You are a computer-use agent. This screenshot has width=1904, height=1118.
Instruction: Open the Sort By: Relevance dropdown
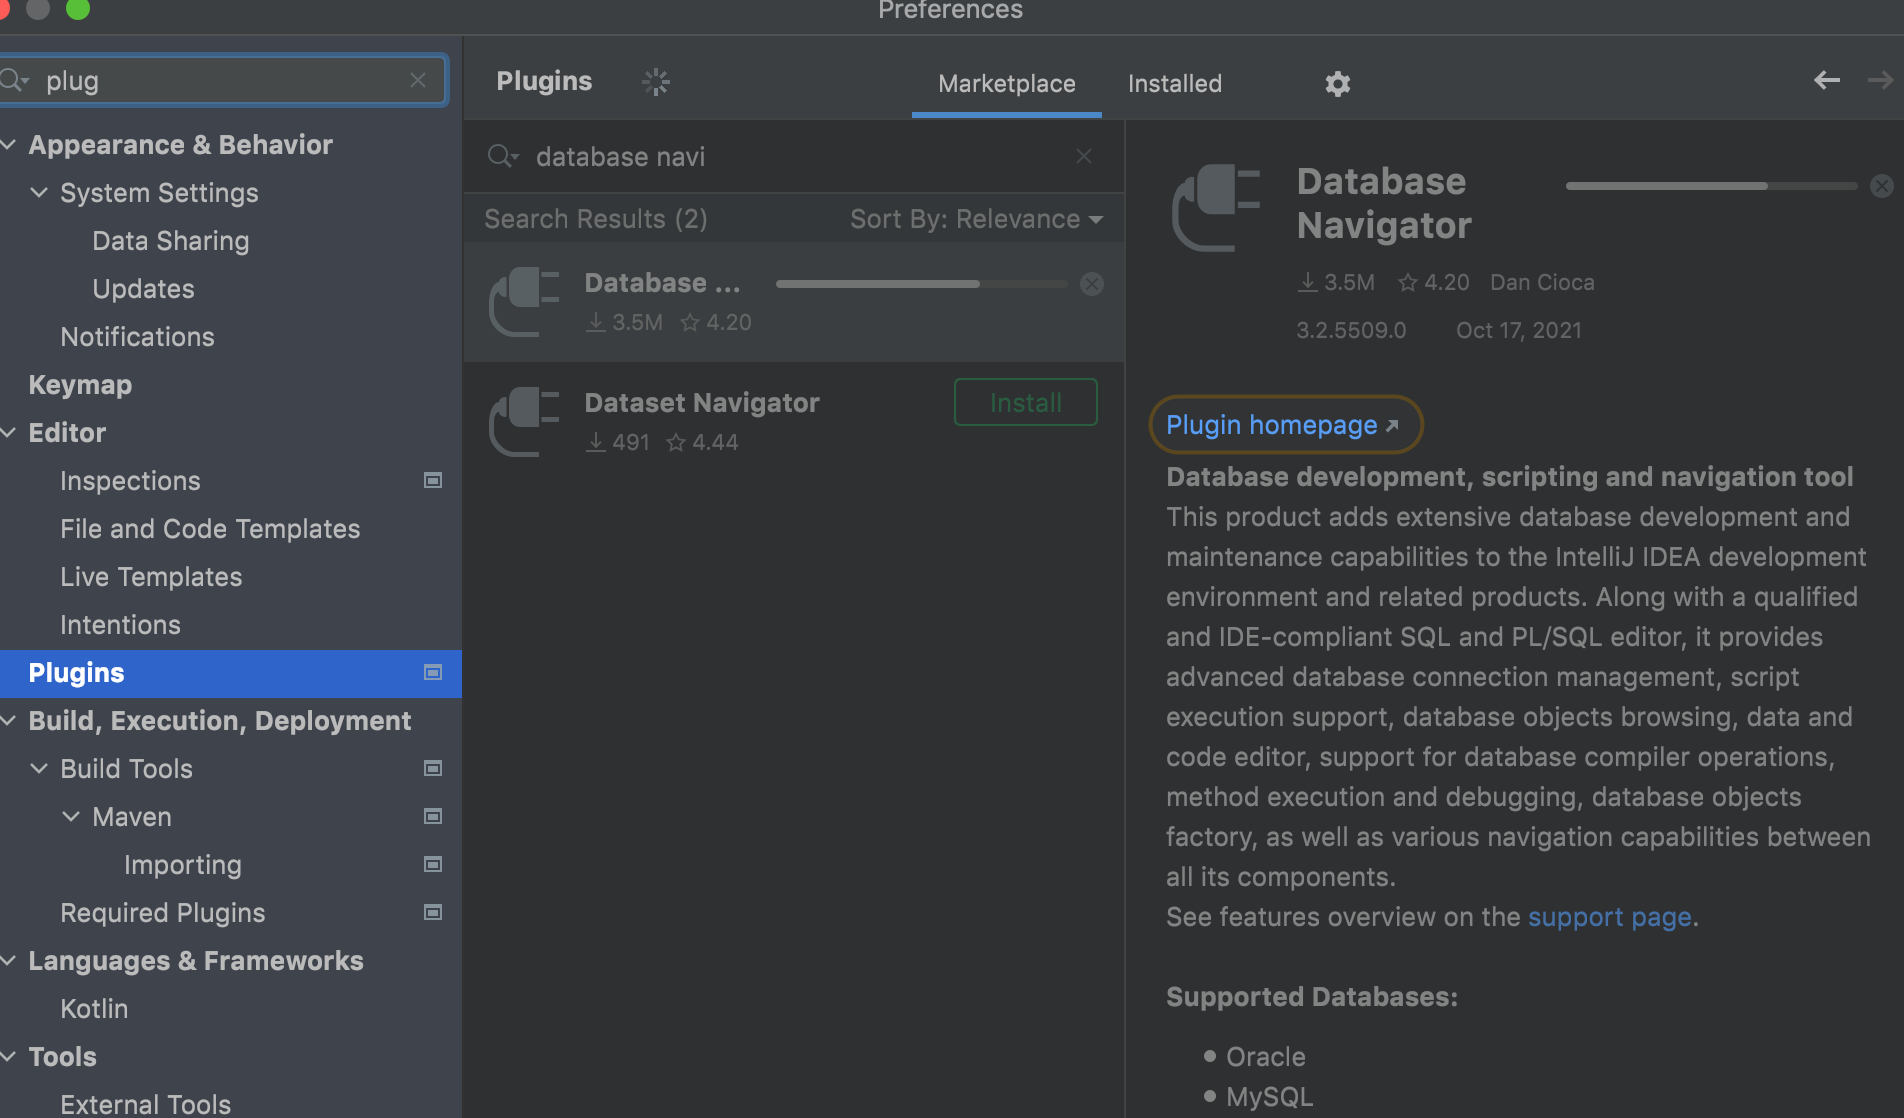click(976, 219)
